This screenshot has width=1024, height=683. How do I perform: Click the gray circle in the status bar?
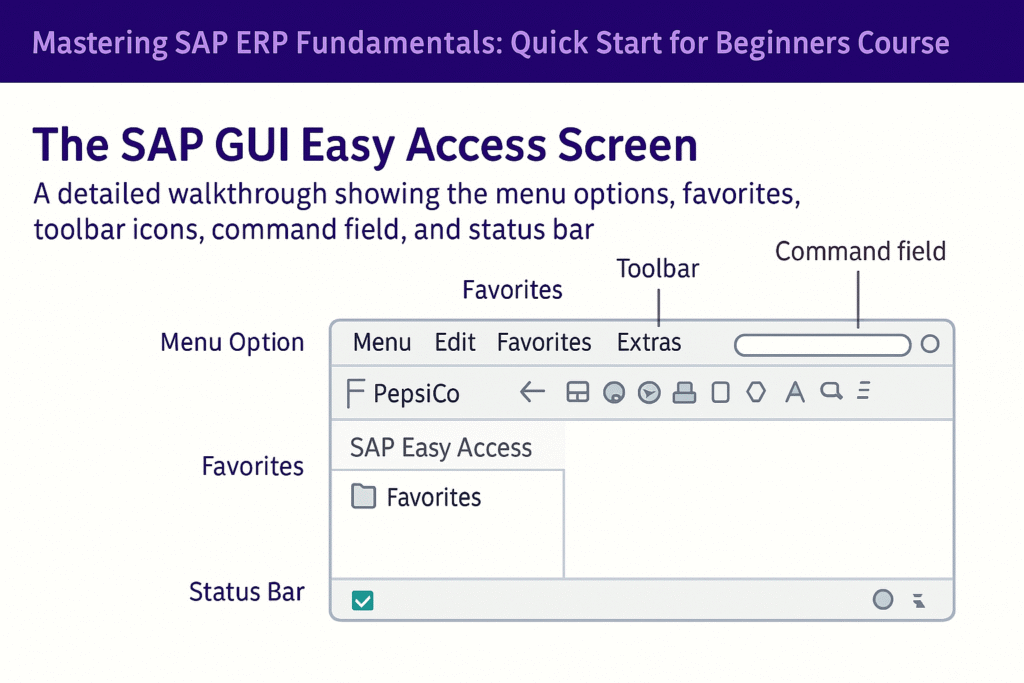coord(883,599)
